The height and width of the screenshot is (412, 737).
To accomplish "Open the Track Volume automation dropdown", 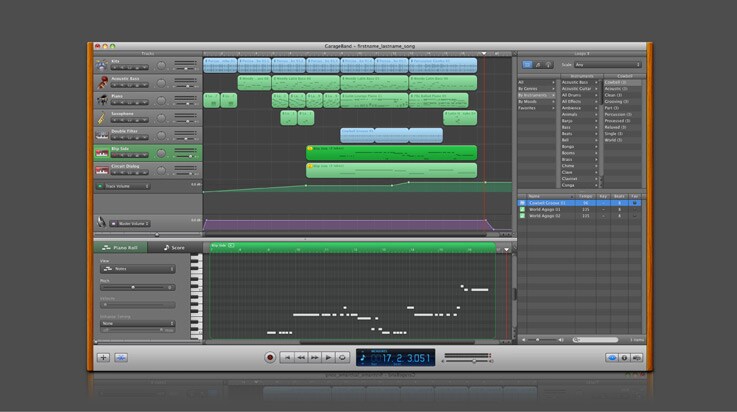I will (x=127, y=186).
